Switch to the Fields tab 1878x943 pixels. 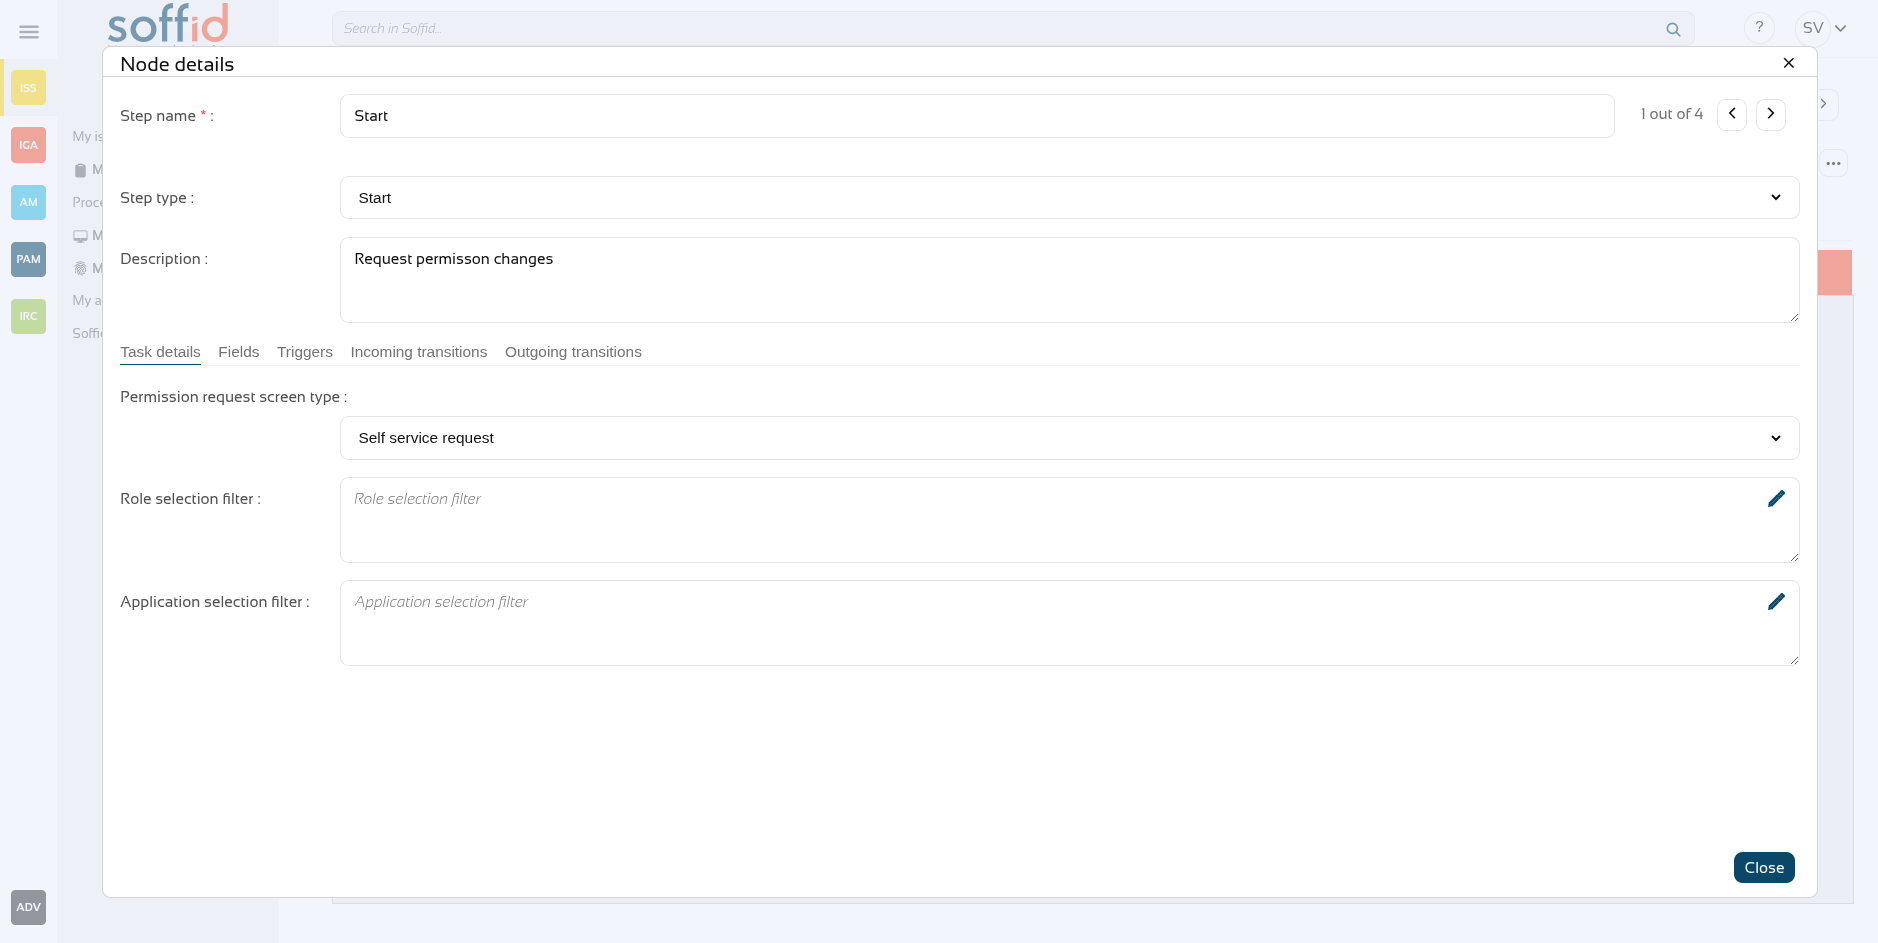tap(238, 352)
